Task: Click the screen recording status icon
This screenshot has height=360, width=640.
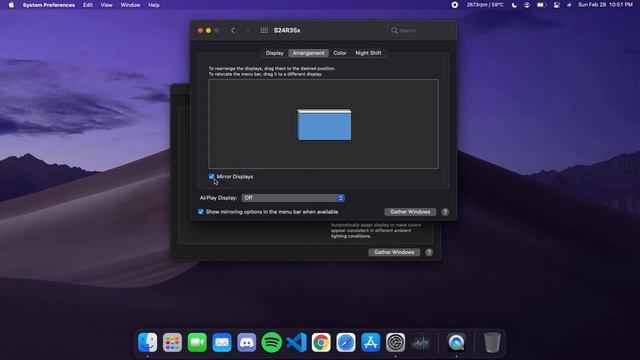Action: point(454,5)
